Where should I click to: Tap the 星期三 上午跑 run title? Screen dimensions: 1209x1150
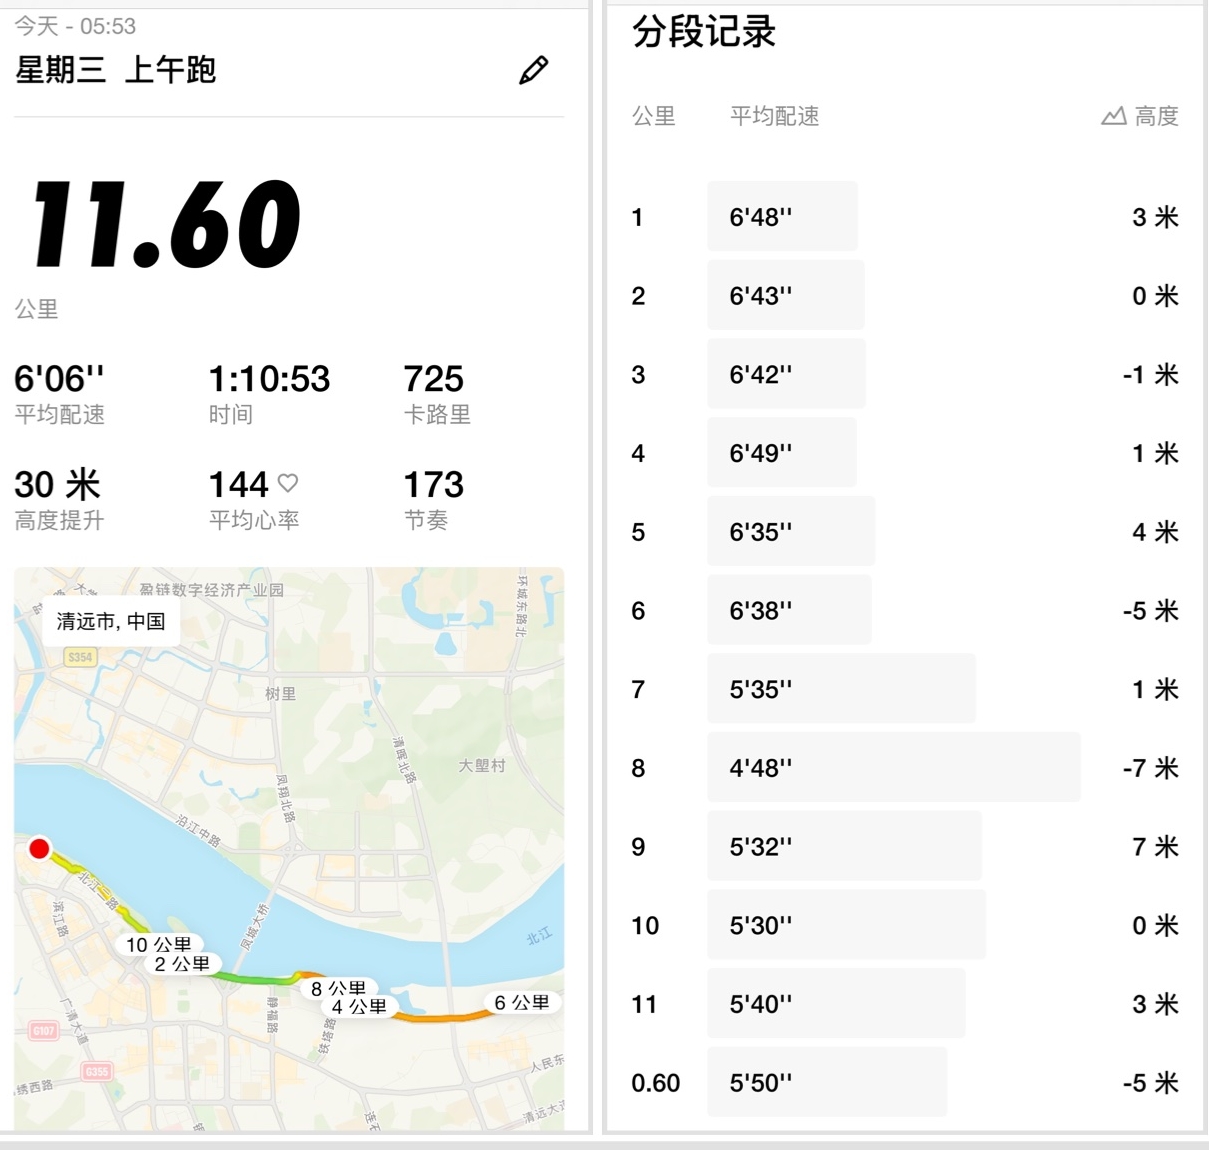(x=116, y=70)
